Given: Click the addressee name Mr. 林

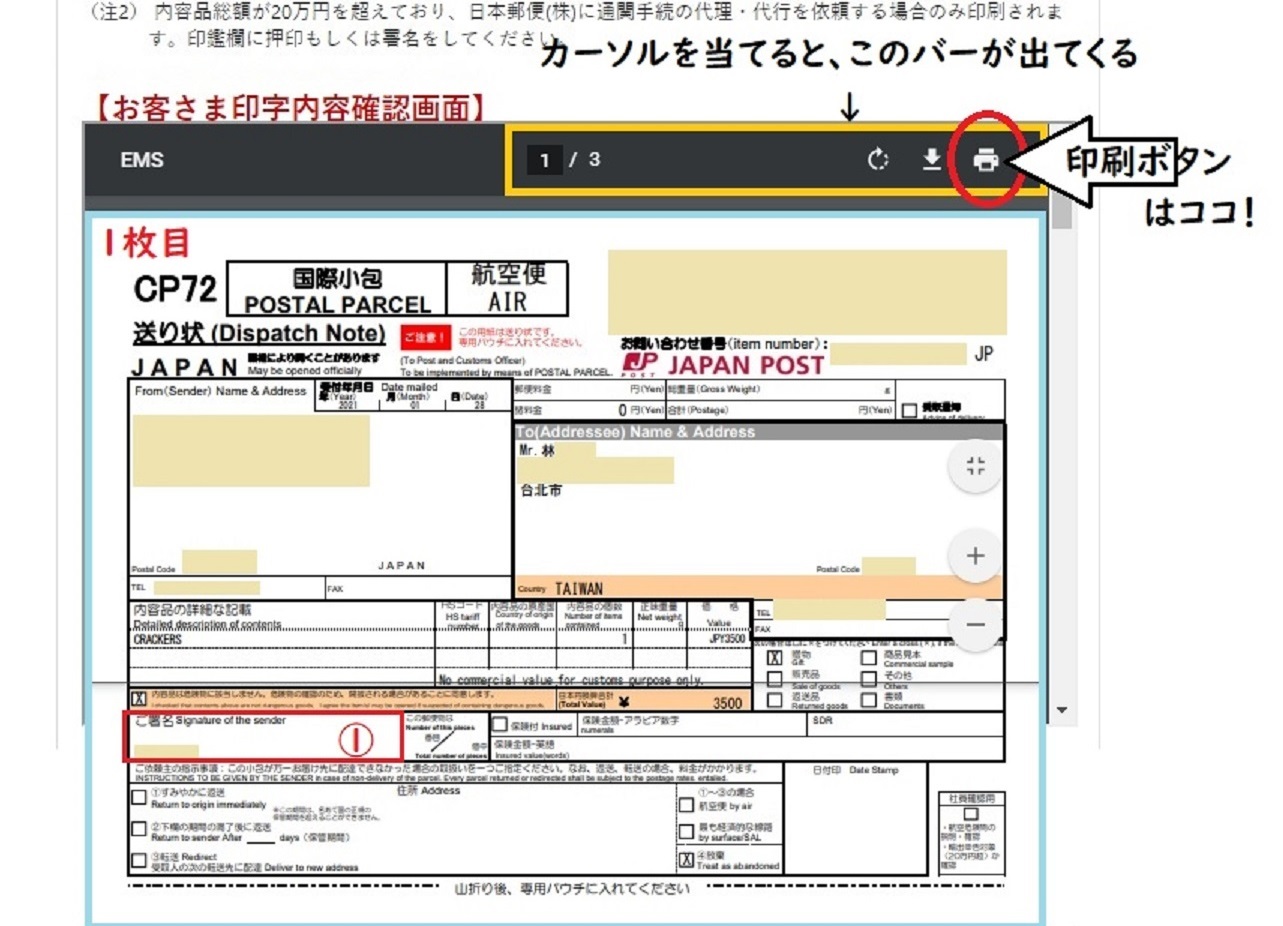Looking at the screenshot, I should click(x=537, y=451).
